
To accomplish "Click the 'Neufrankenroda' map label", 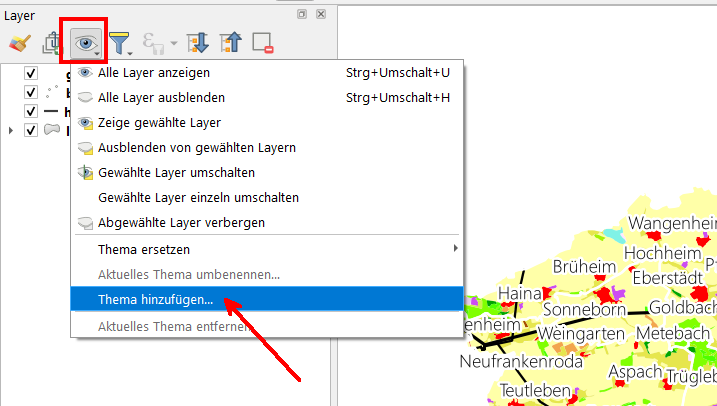I will 521,362.
